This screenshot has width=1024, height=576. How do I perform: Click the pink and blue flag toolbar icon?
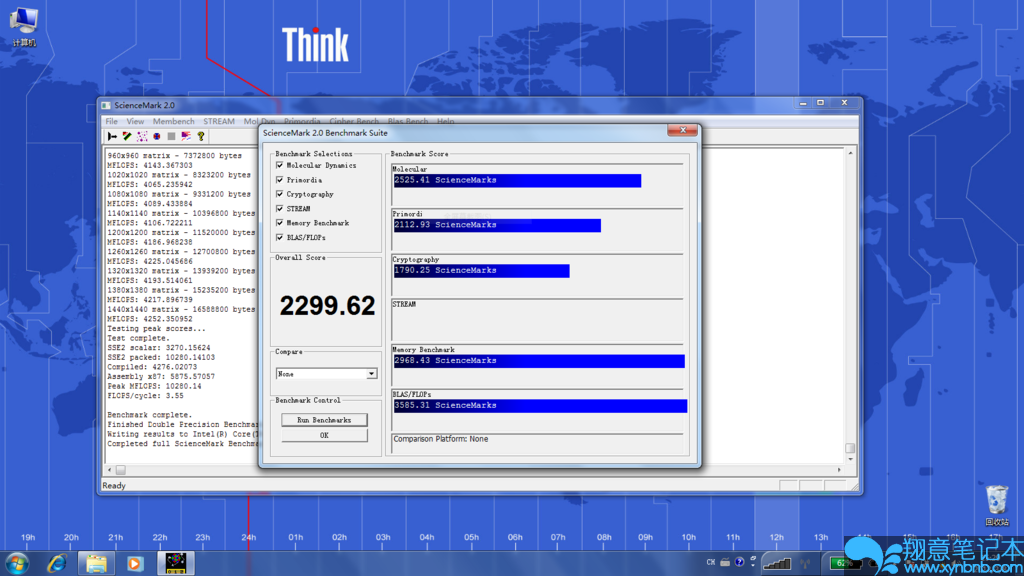click(186, 136)
